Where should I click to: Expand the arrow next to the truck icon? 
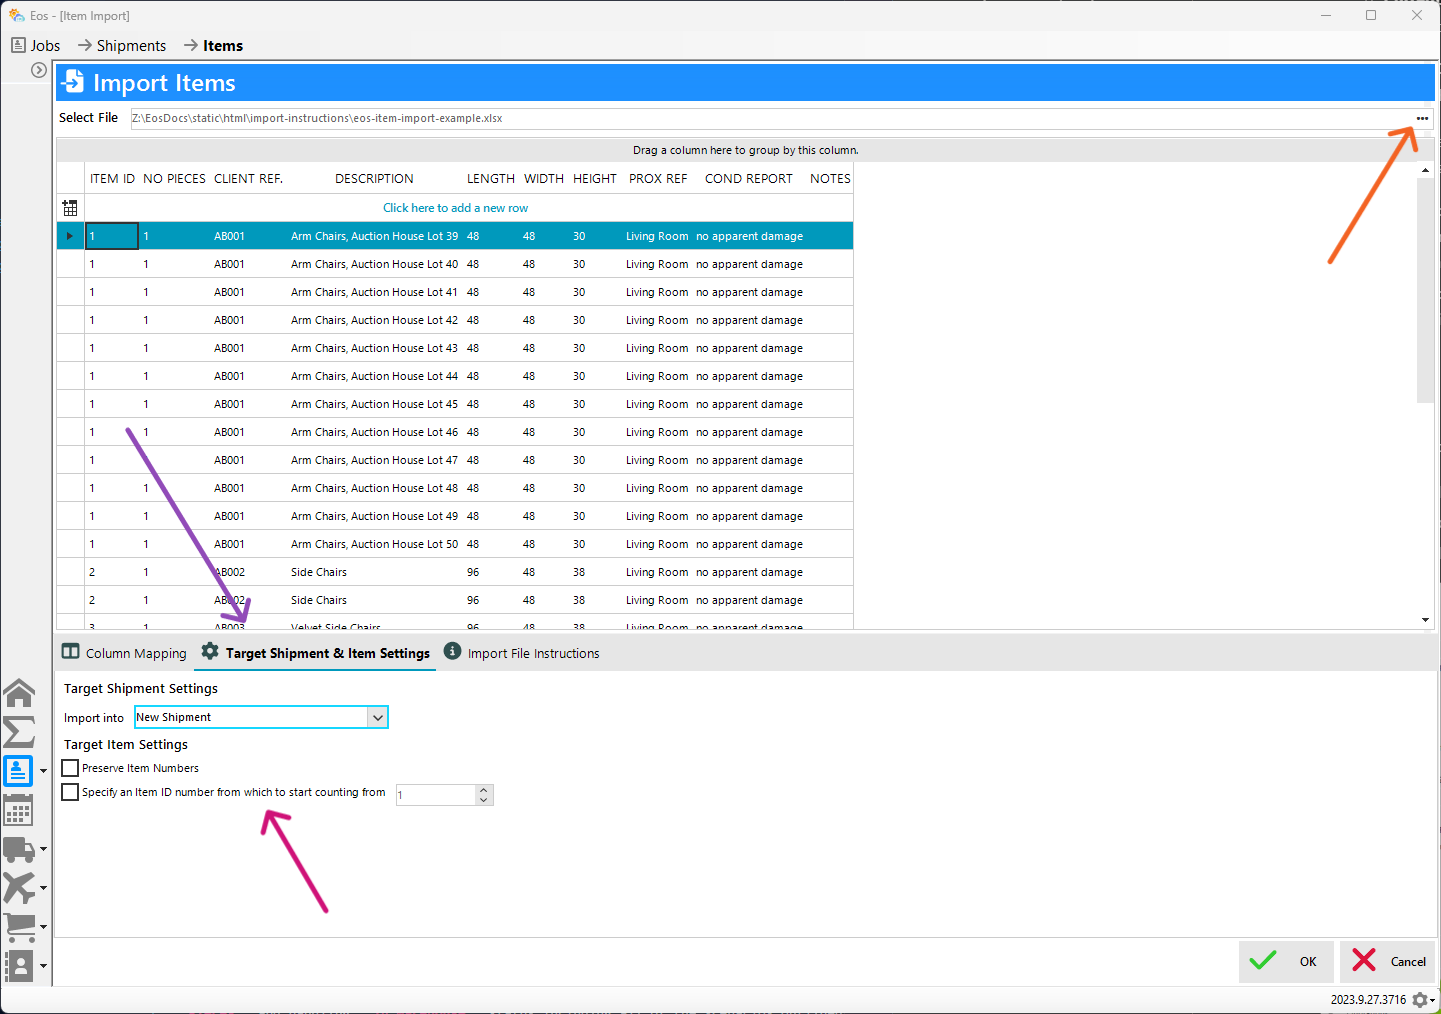[x=43, y=850]
